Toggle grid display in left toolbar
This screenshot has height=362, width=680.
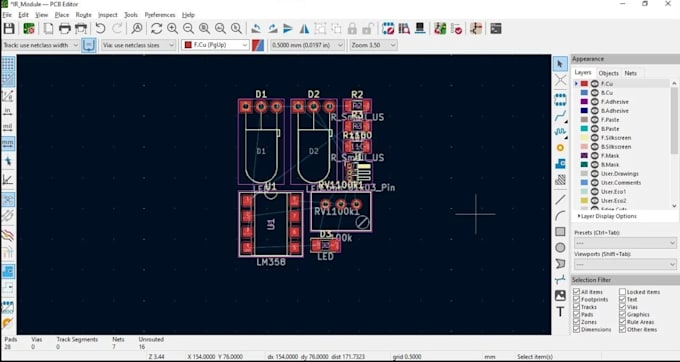(x=8, y=64)
